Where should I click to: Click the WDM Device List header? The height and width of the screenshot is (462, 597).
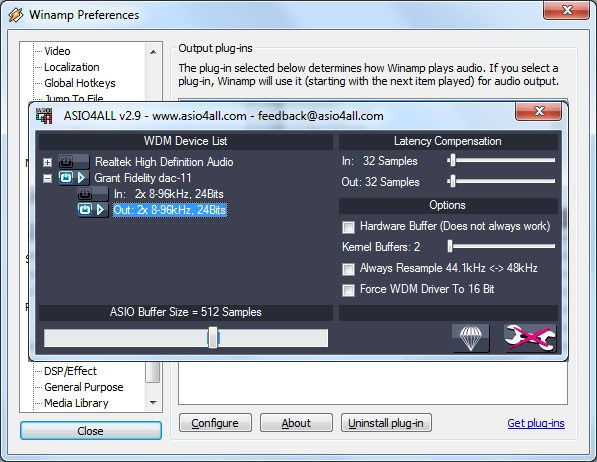pyautogui.click(x=185, y=141)
